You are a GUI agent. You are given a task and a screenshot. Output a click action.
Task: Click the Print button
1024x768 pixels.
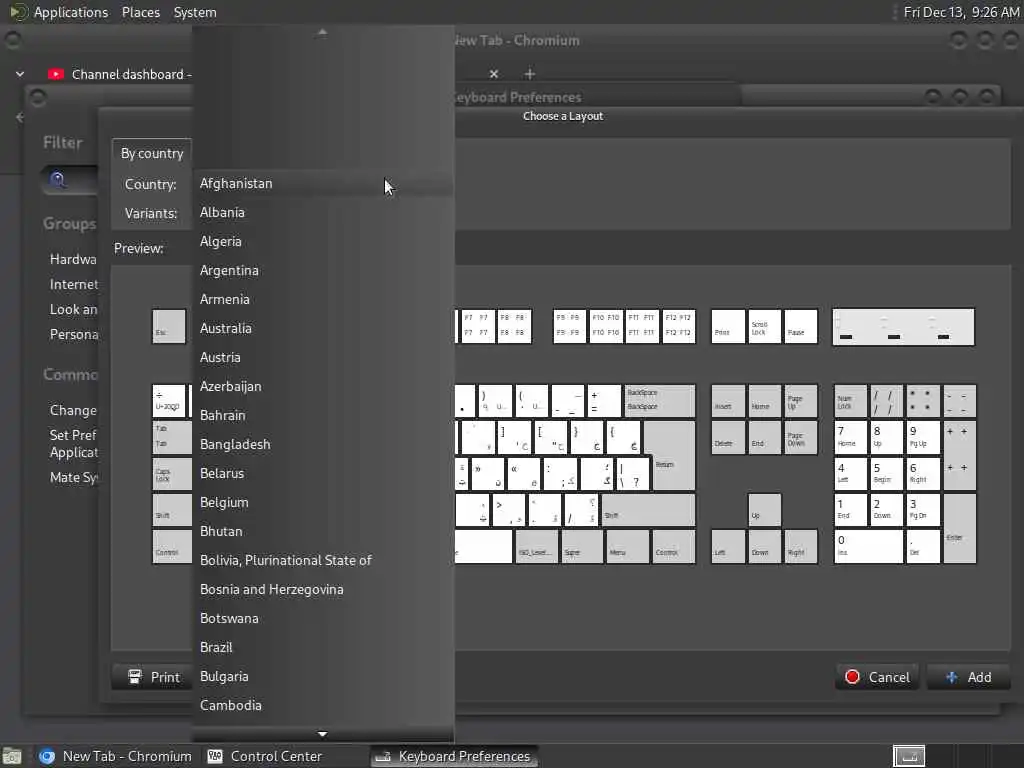(x=153, y=677)
